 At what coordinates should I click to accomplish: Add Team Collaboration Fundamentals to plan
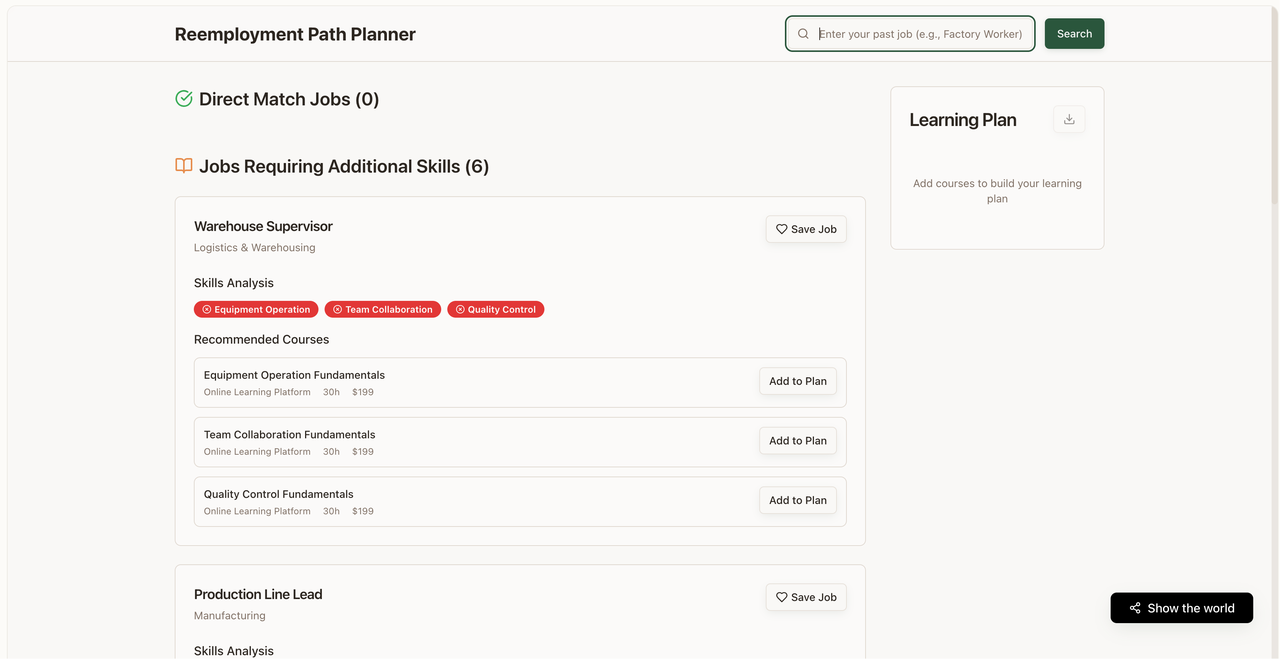coord(797,441)
